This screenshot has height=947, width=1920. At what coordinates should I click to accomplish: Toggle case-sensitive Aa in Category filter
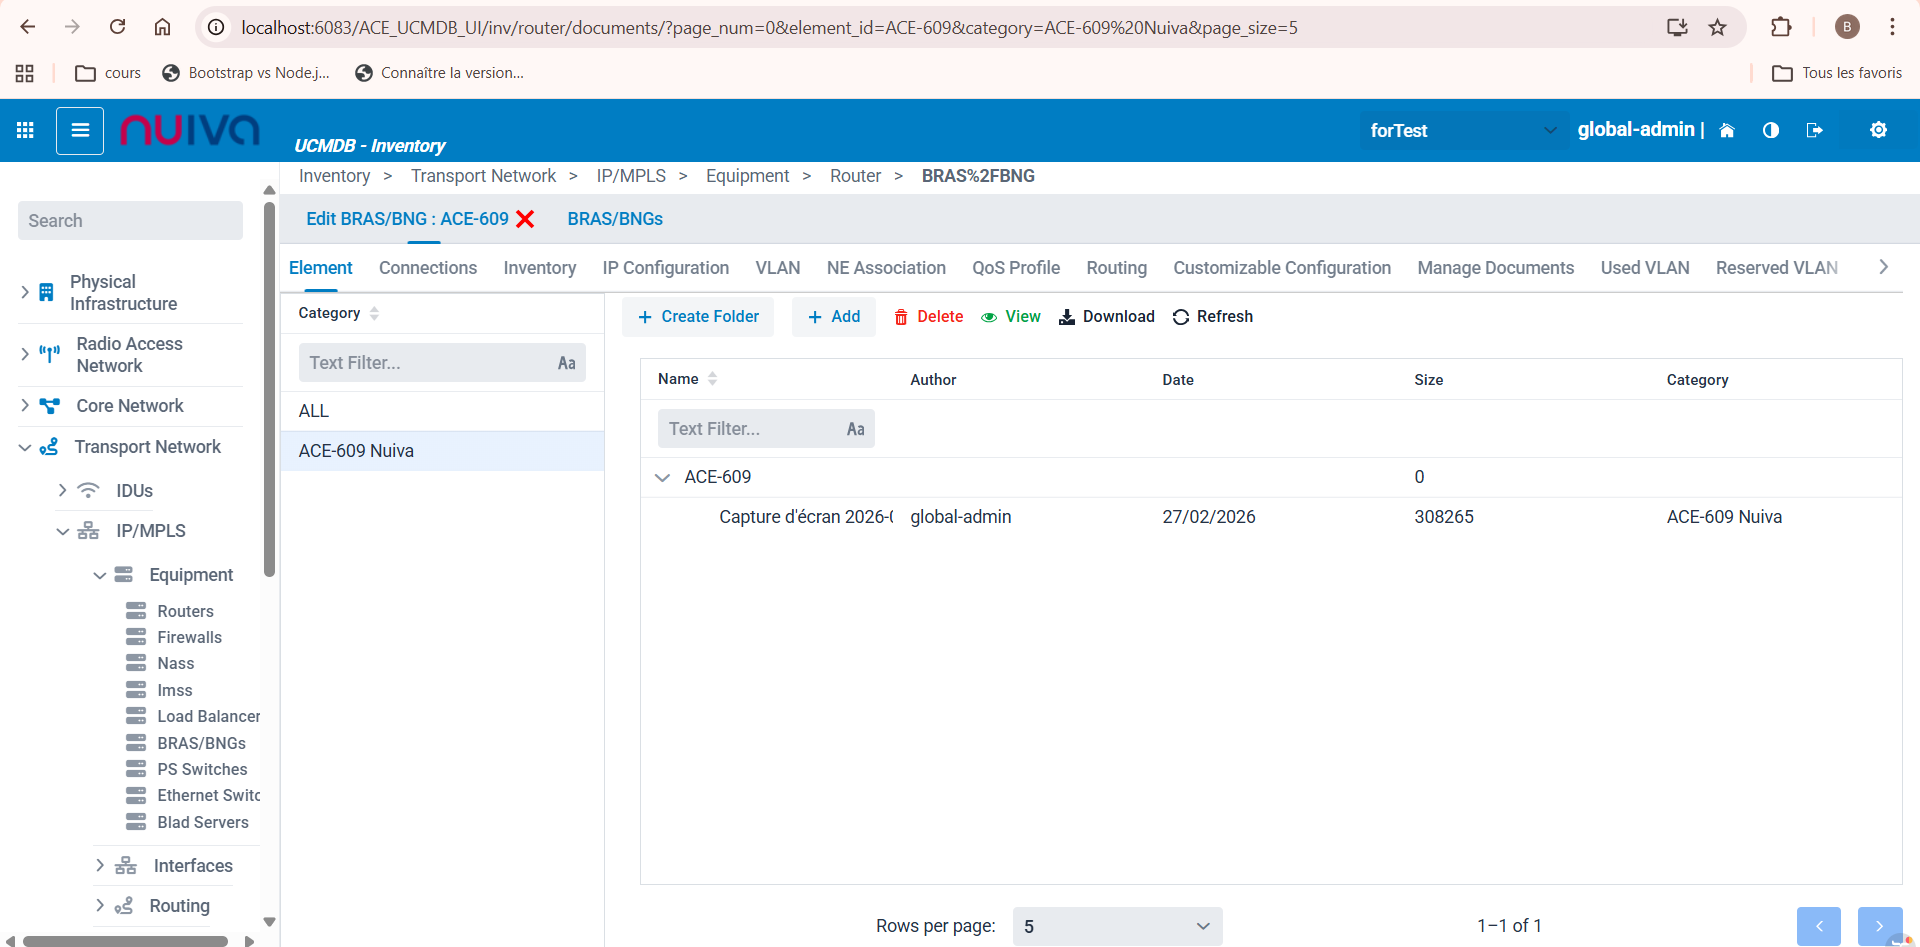[566, 363]
